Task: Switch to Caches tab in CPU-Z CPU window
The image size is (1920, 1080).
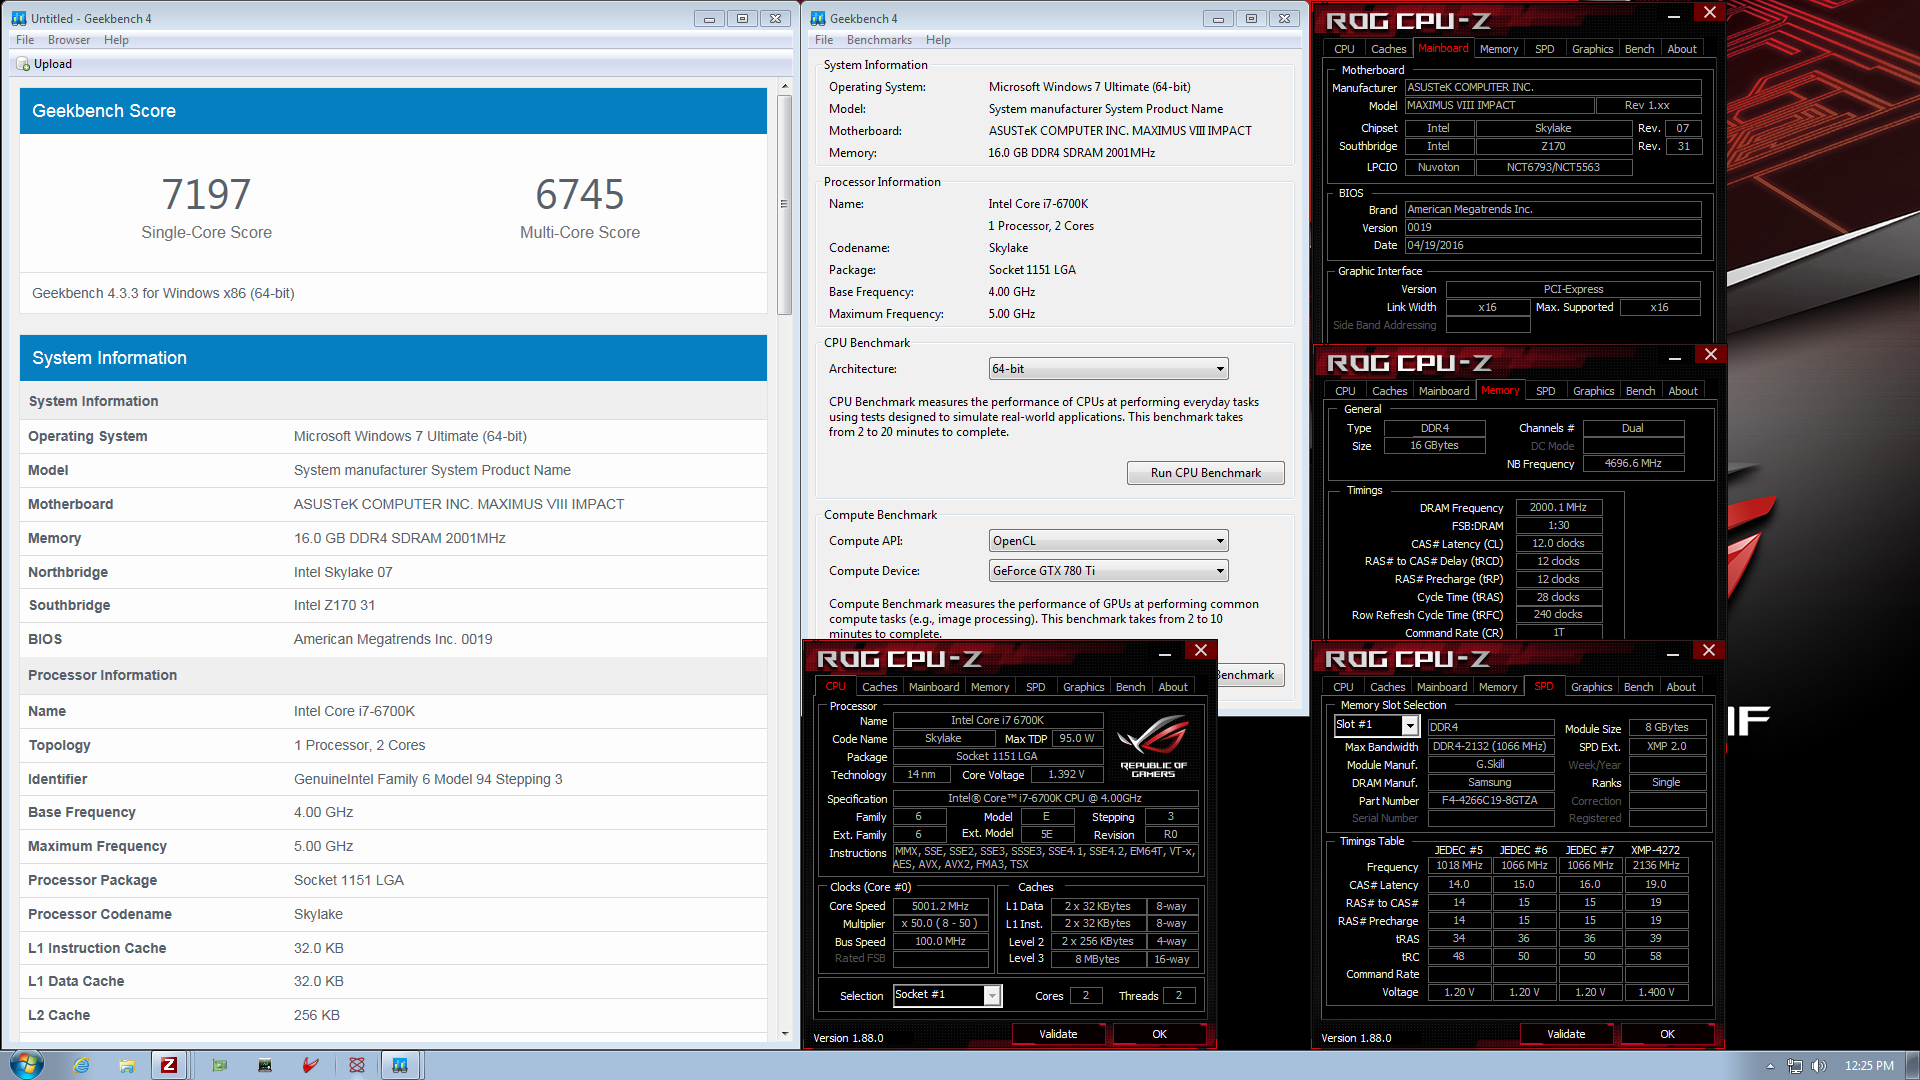Action: click(x=879, y=687)
